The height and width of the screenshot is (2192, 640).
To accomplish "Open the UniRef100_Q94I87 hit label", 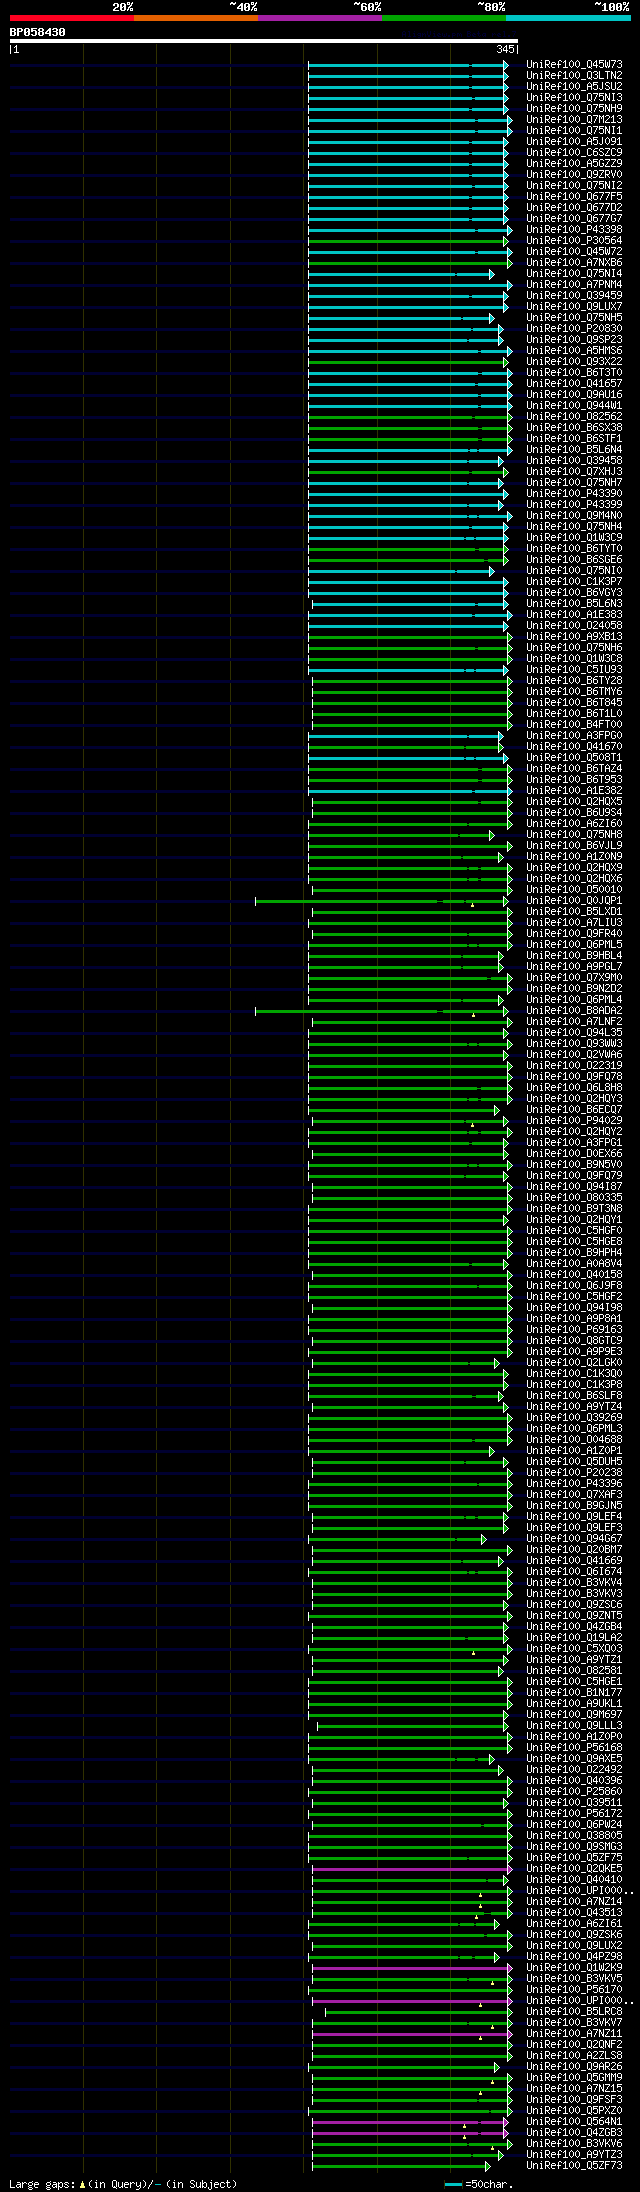I will 574,1187.
